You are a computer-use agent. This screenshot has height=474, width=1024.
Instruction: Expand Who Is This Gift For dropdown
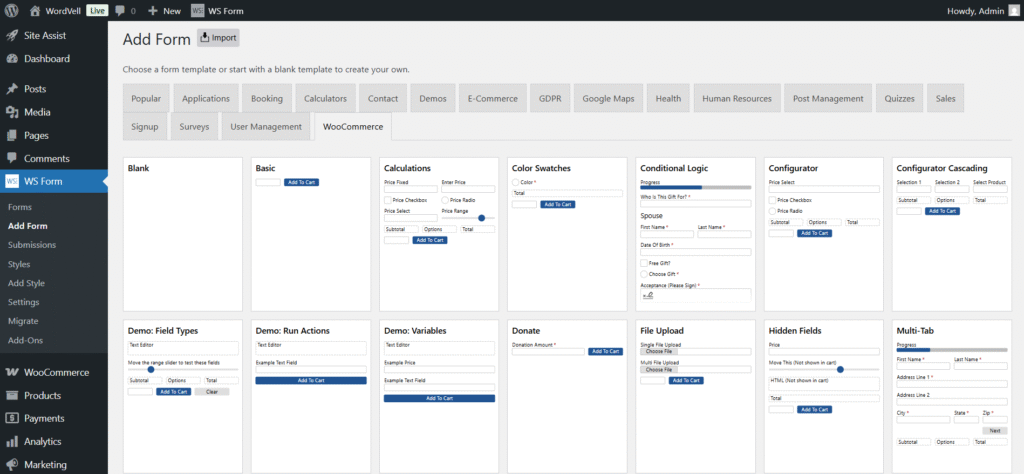(x=695, y=203)
